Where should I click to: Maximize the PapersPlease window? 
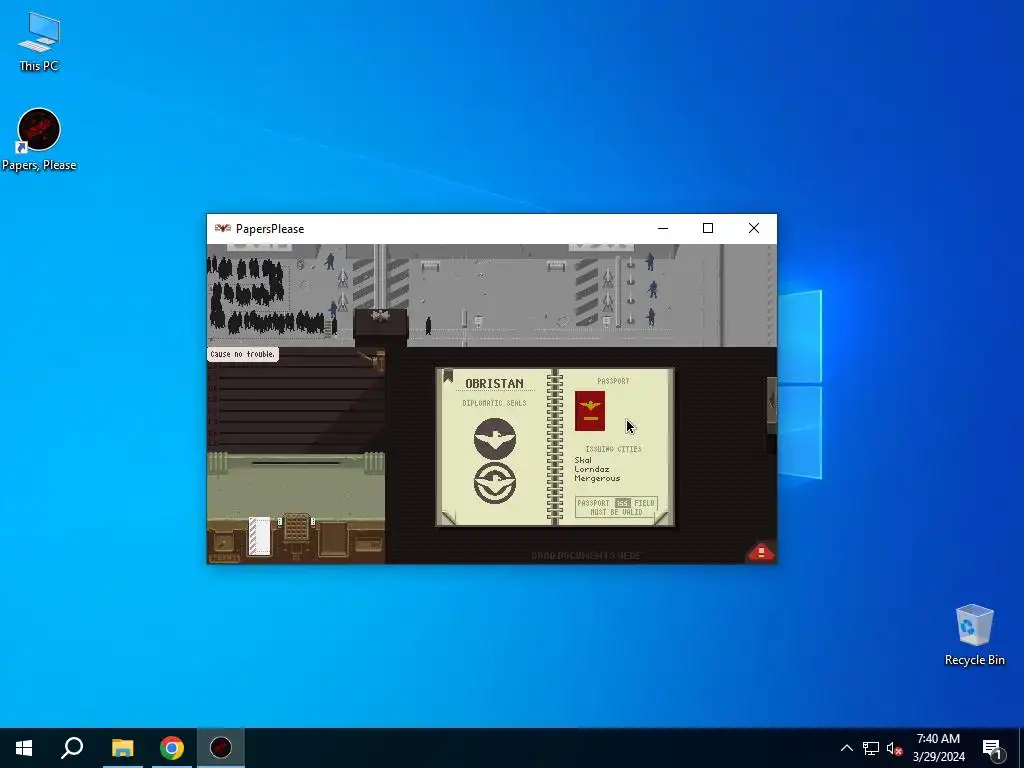(708, 228)
